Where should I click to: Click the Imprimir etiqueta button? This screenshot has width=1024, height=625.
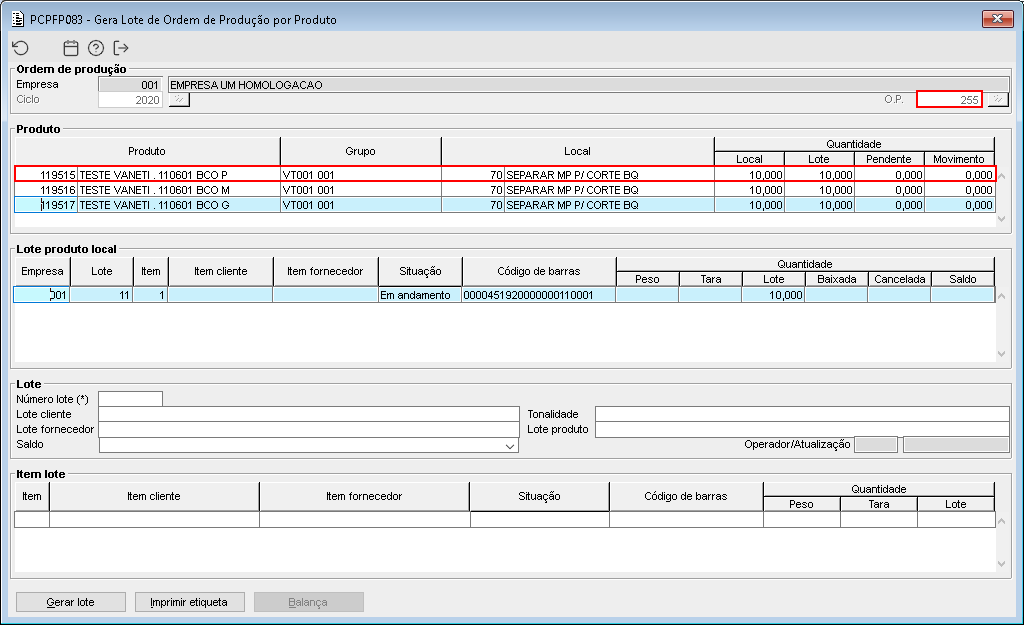click(x=189, y=602)
